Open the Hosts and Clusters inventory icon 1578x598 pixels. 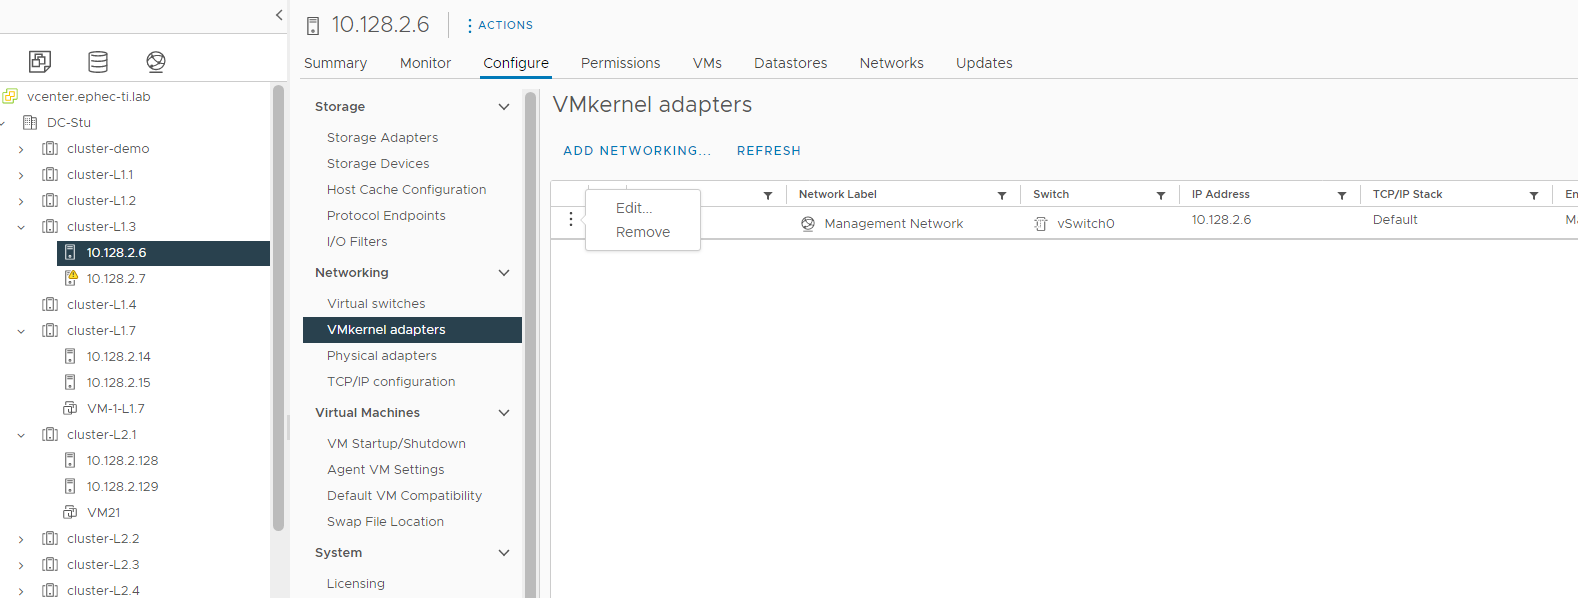pos(40,61)
